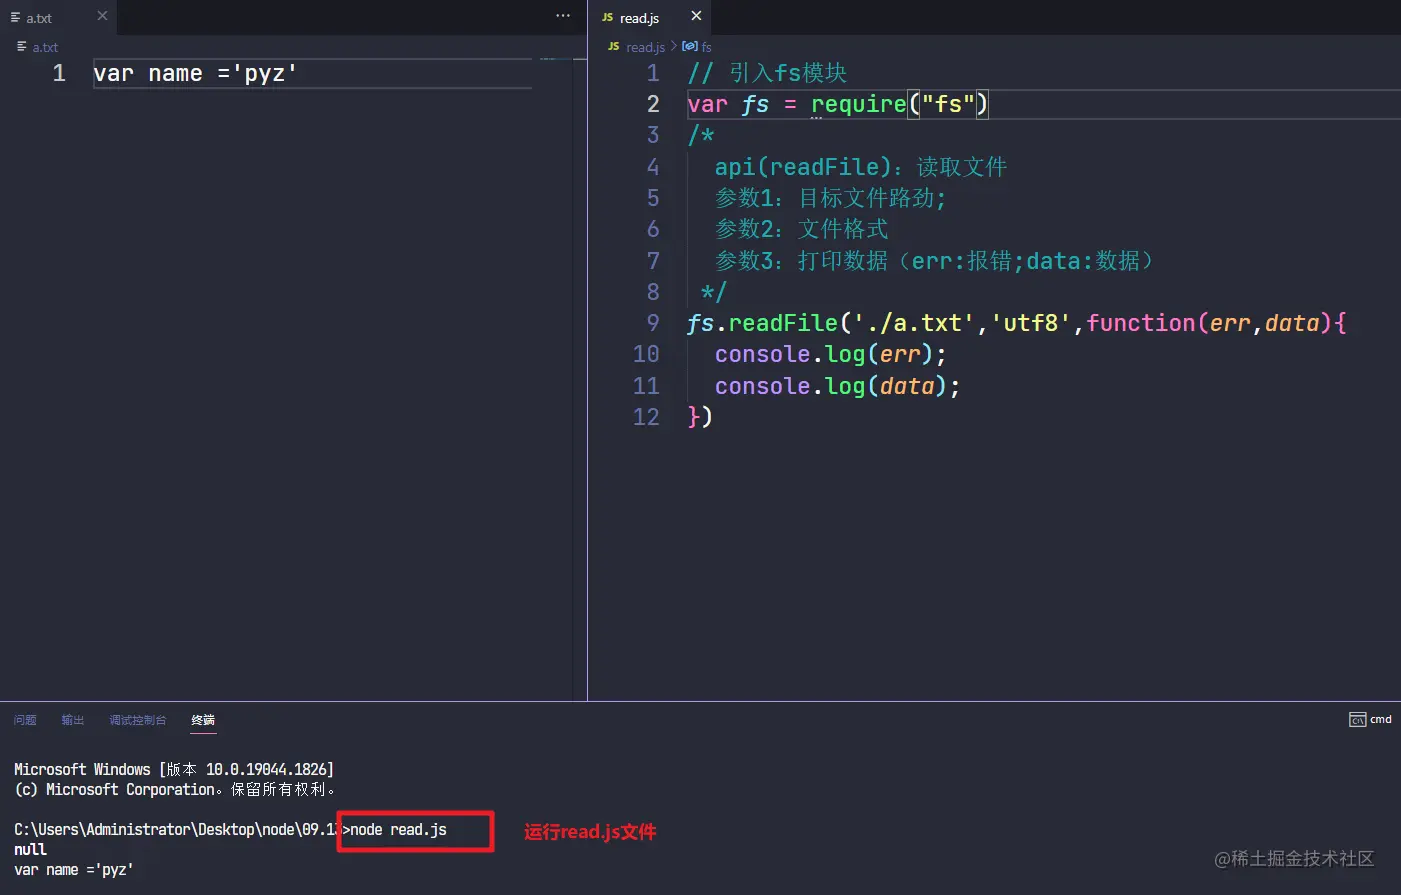Click the './a.txt' string on line 9

(914, 323)
